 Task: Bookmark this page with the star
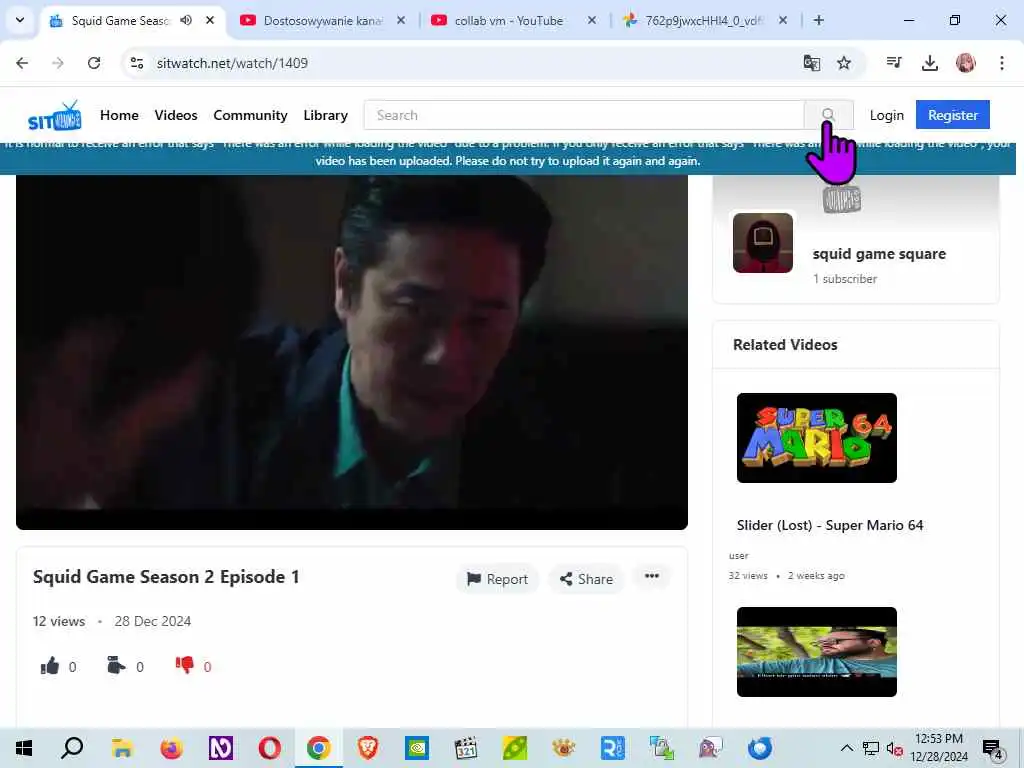(844, 63)
